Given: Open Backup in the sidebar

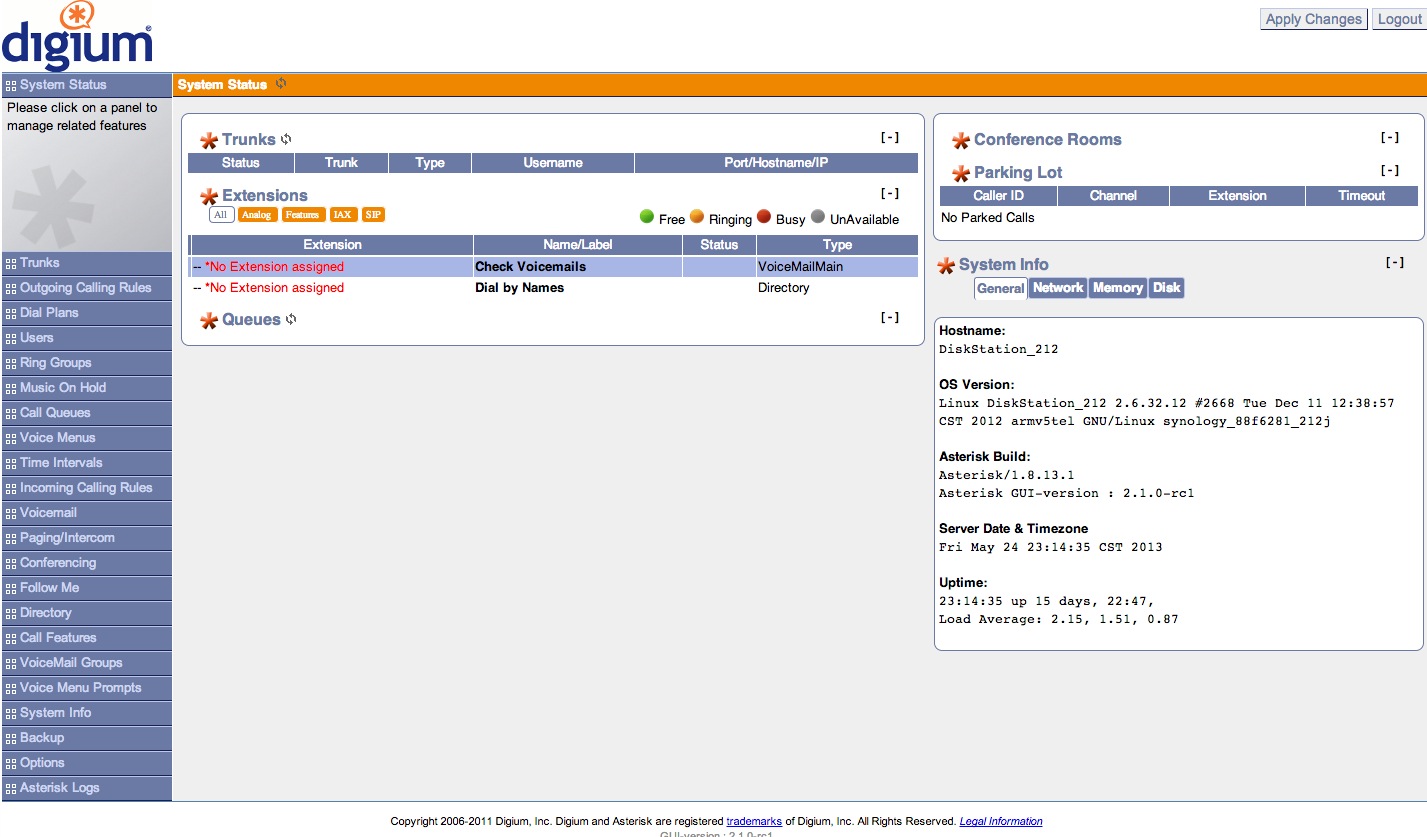Looking at the screenshot, I should pos(87,738).
